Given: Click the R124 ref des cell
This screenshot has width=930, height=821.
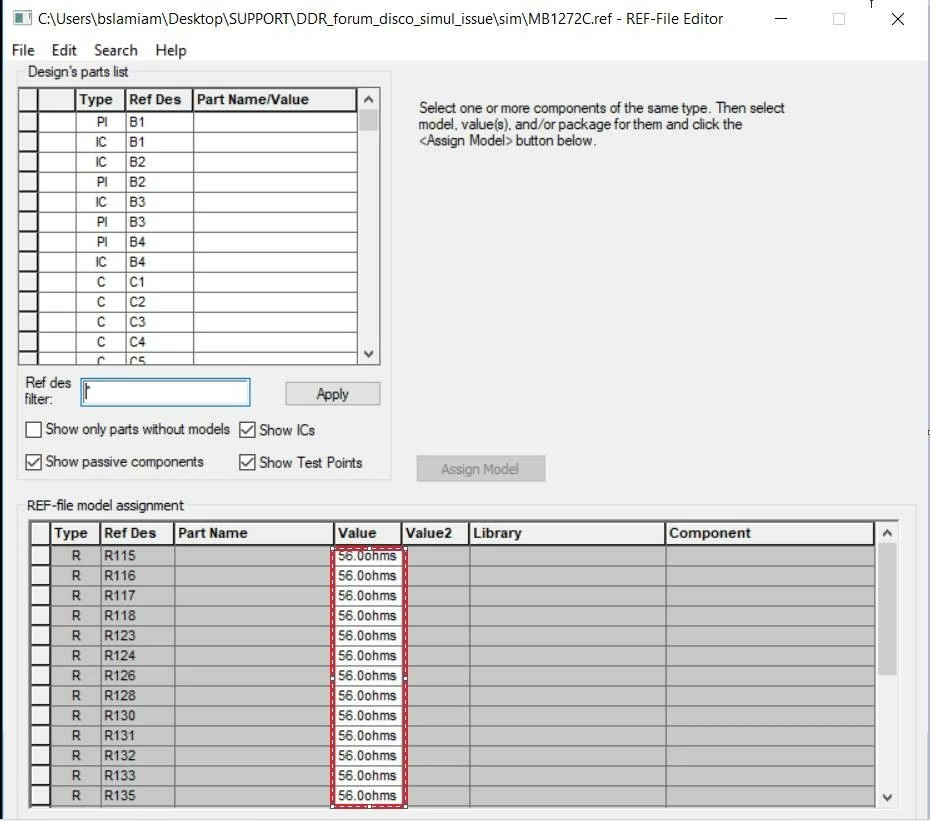Looking at the screenshot, I should (x=137, y=655).
